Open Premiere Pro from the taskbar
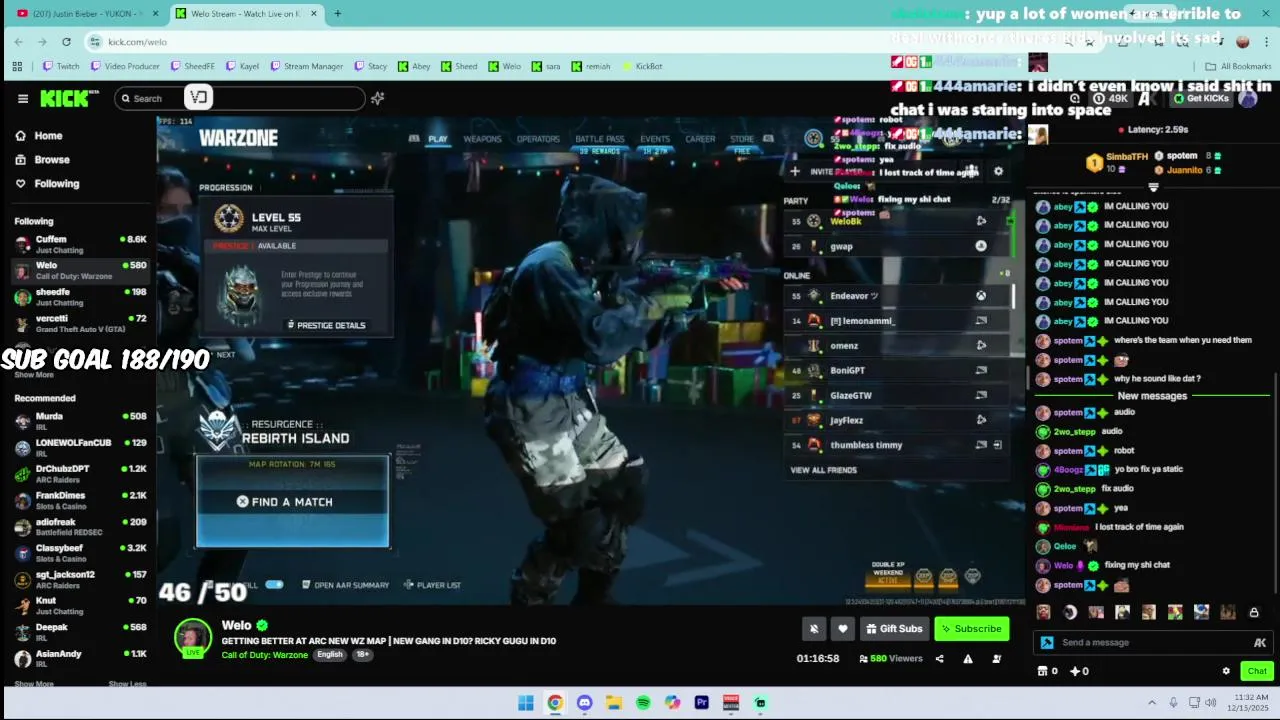This screenshot has height=720, width=1280. click(x=701, y=703)
